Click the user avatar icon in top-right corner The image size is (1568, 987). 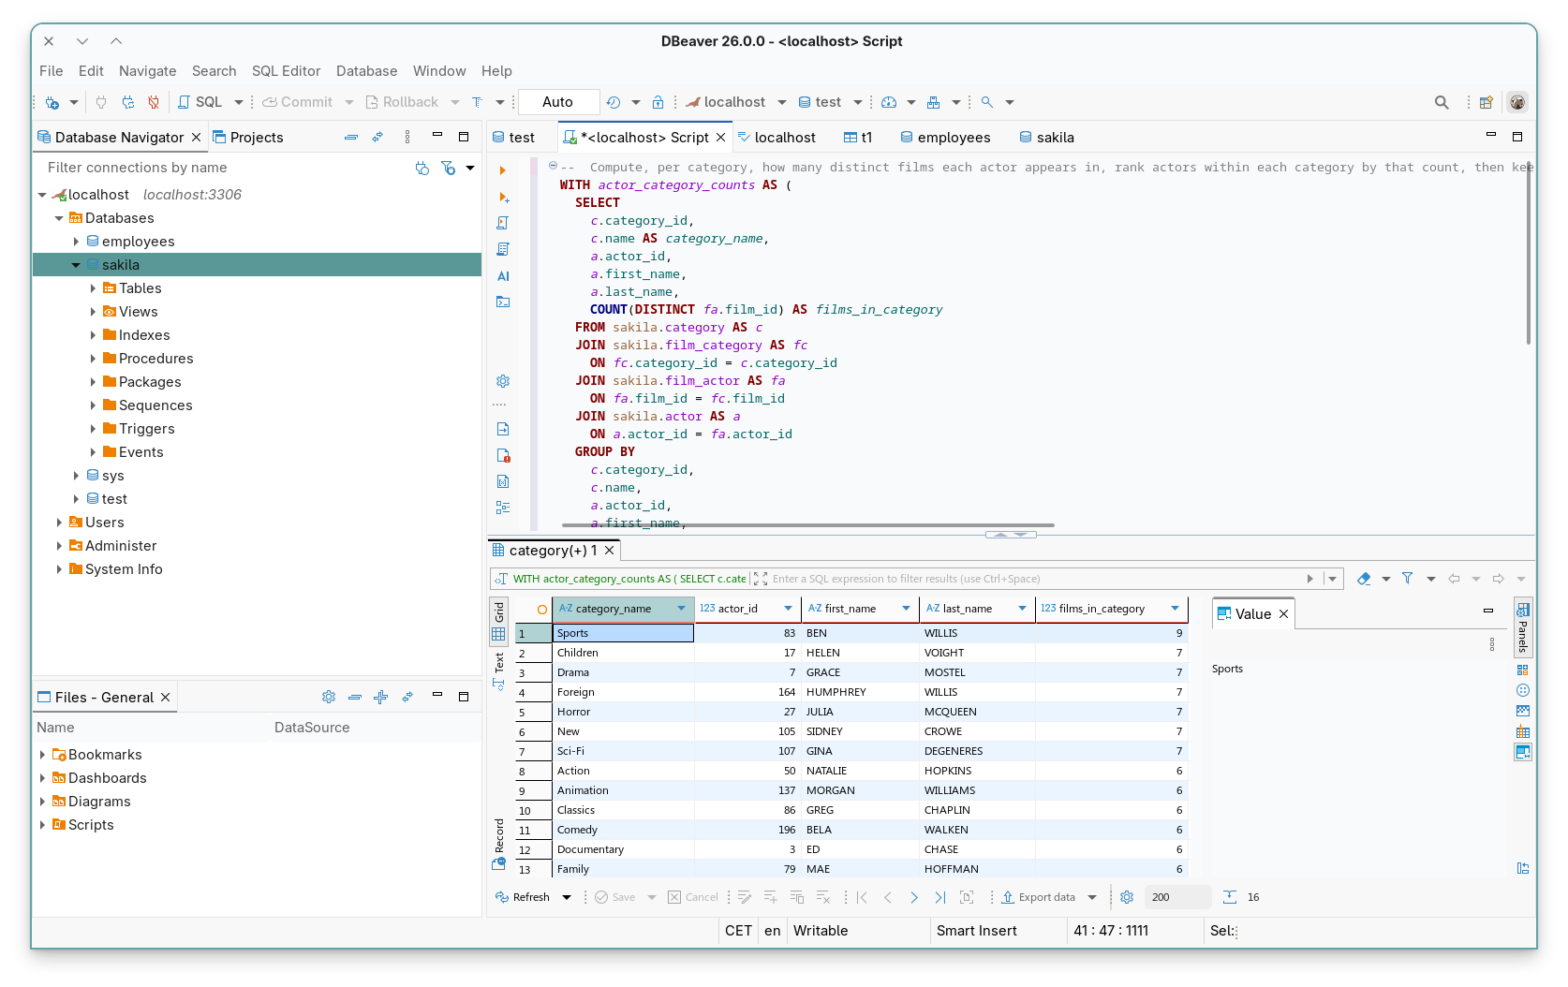(1517, 102)
